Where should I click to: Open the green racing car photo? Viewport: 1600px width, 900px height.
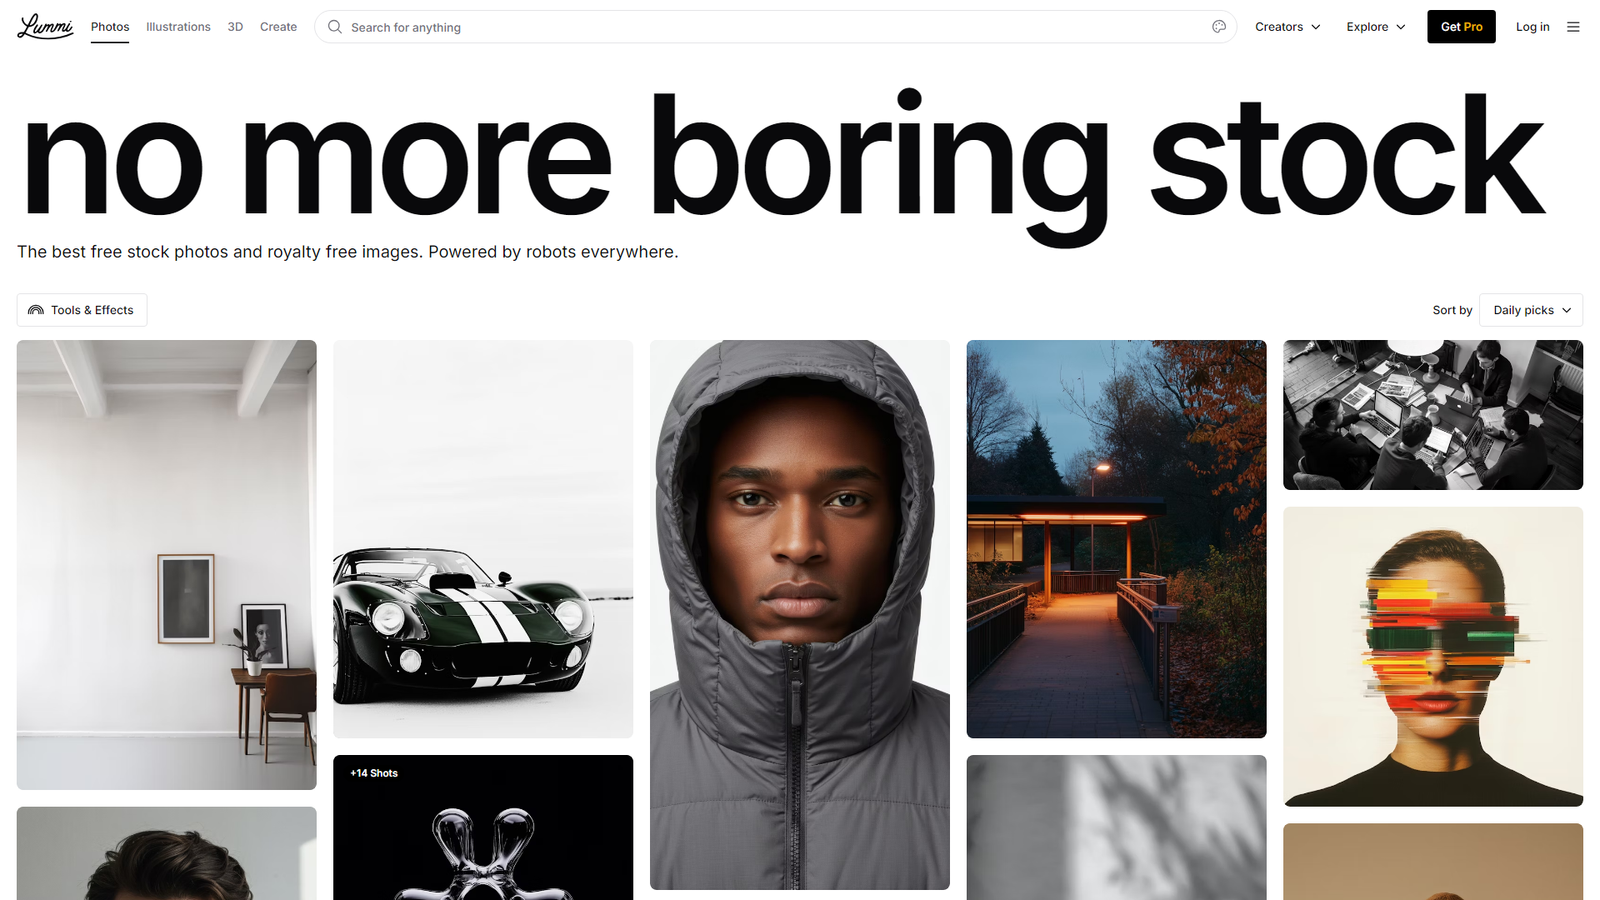(x=483, y=539)
